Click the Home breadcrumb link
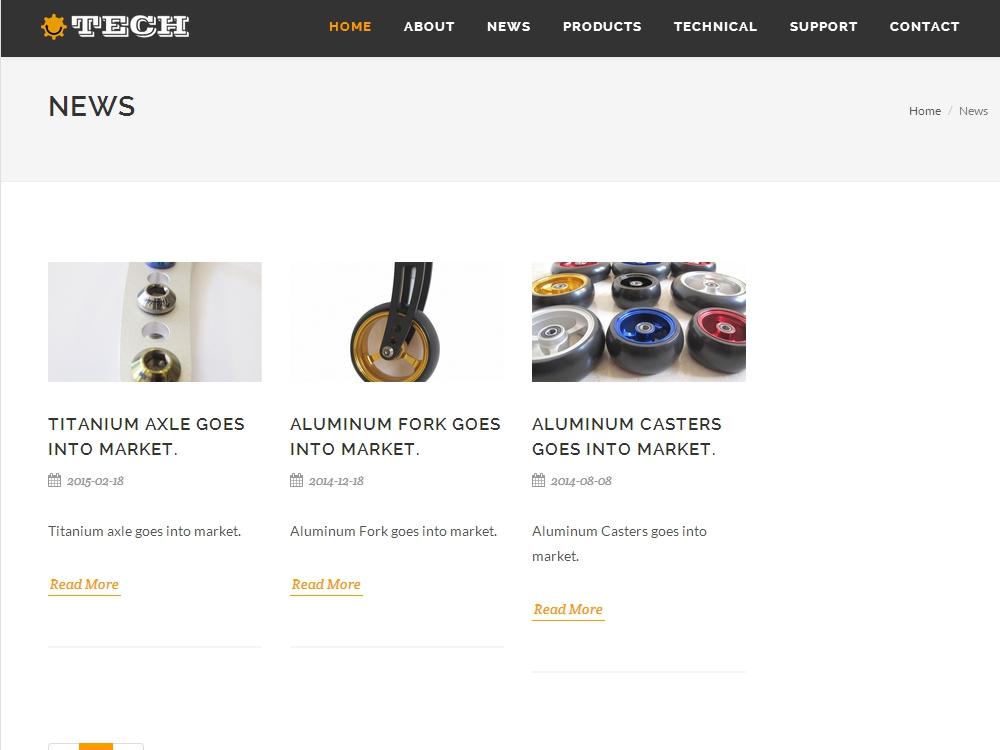This screenshot has height=750, width=1000. coord(925,111)
